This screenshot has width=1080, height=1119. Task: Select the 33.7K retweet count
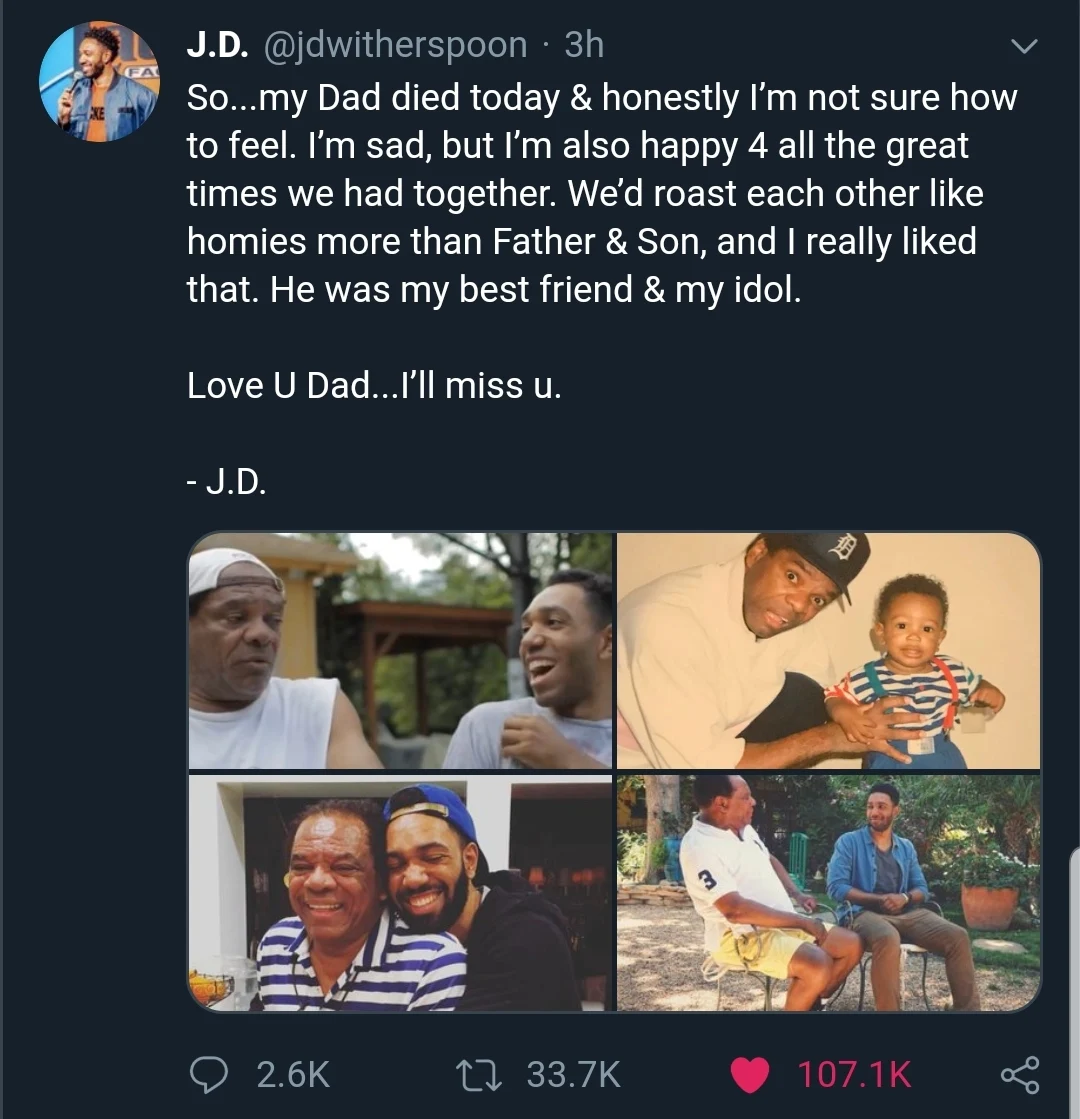[574, 1075]
